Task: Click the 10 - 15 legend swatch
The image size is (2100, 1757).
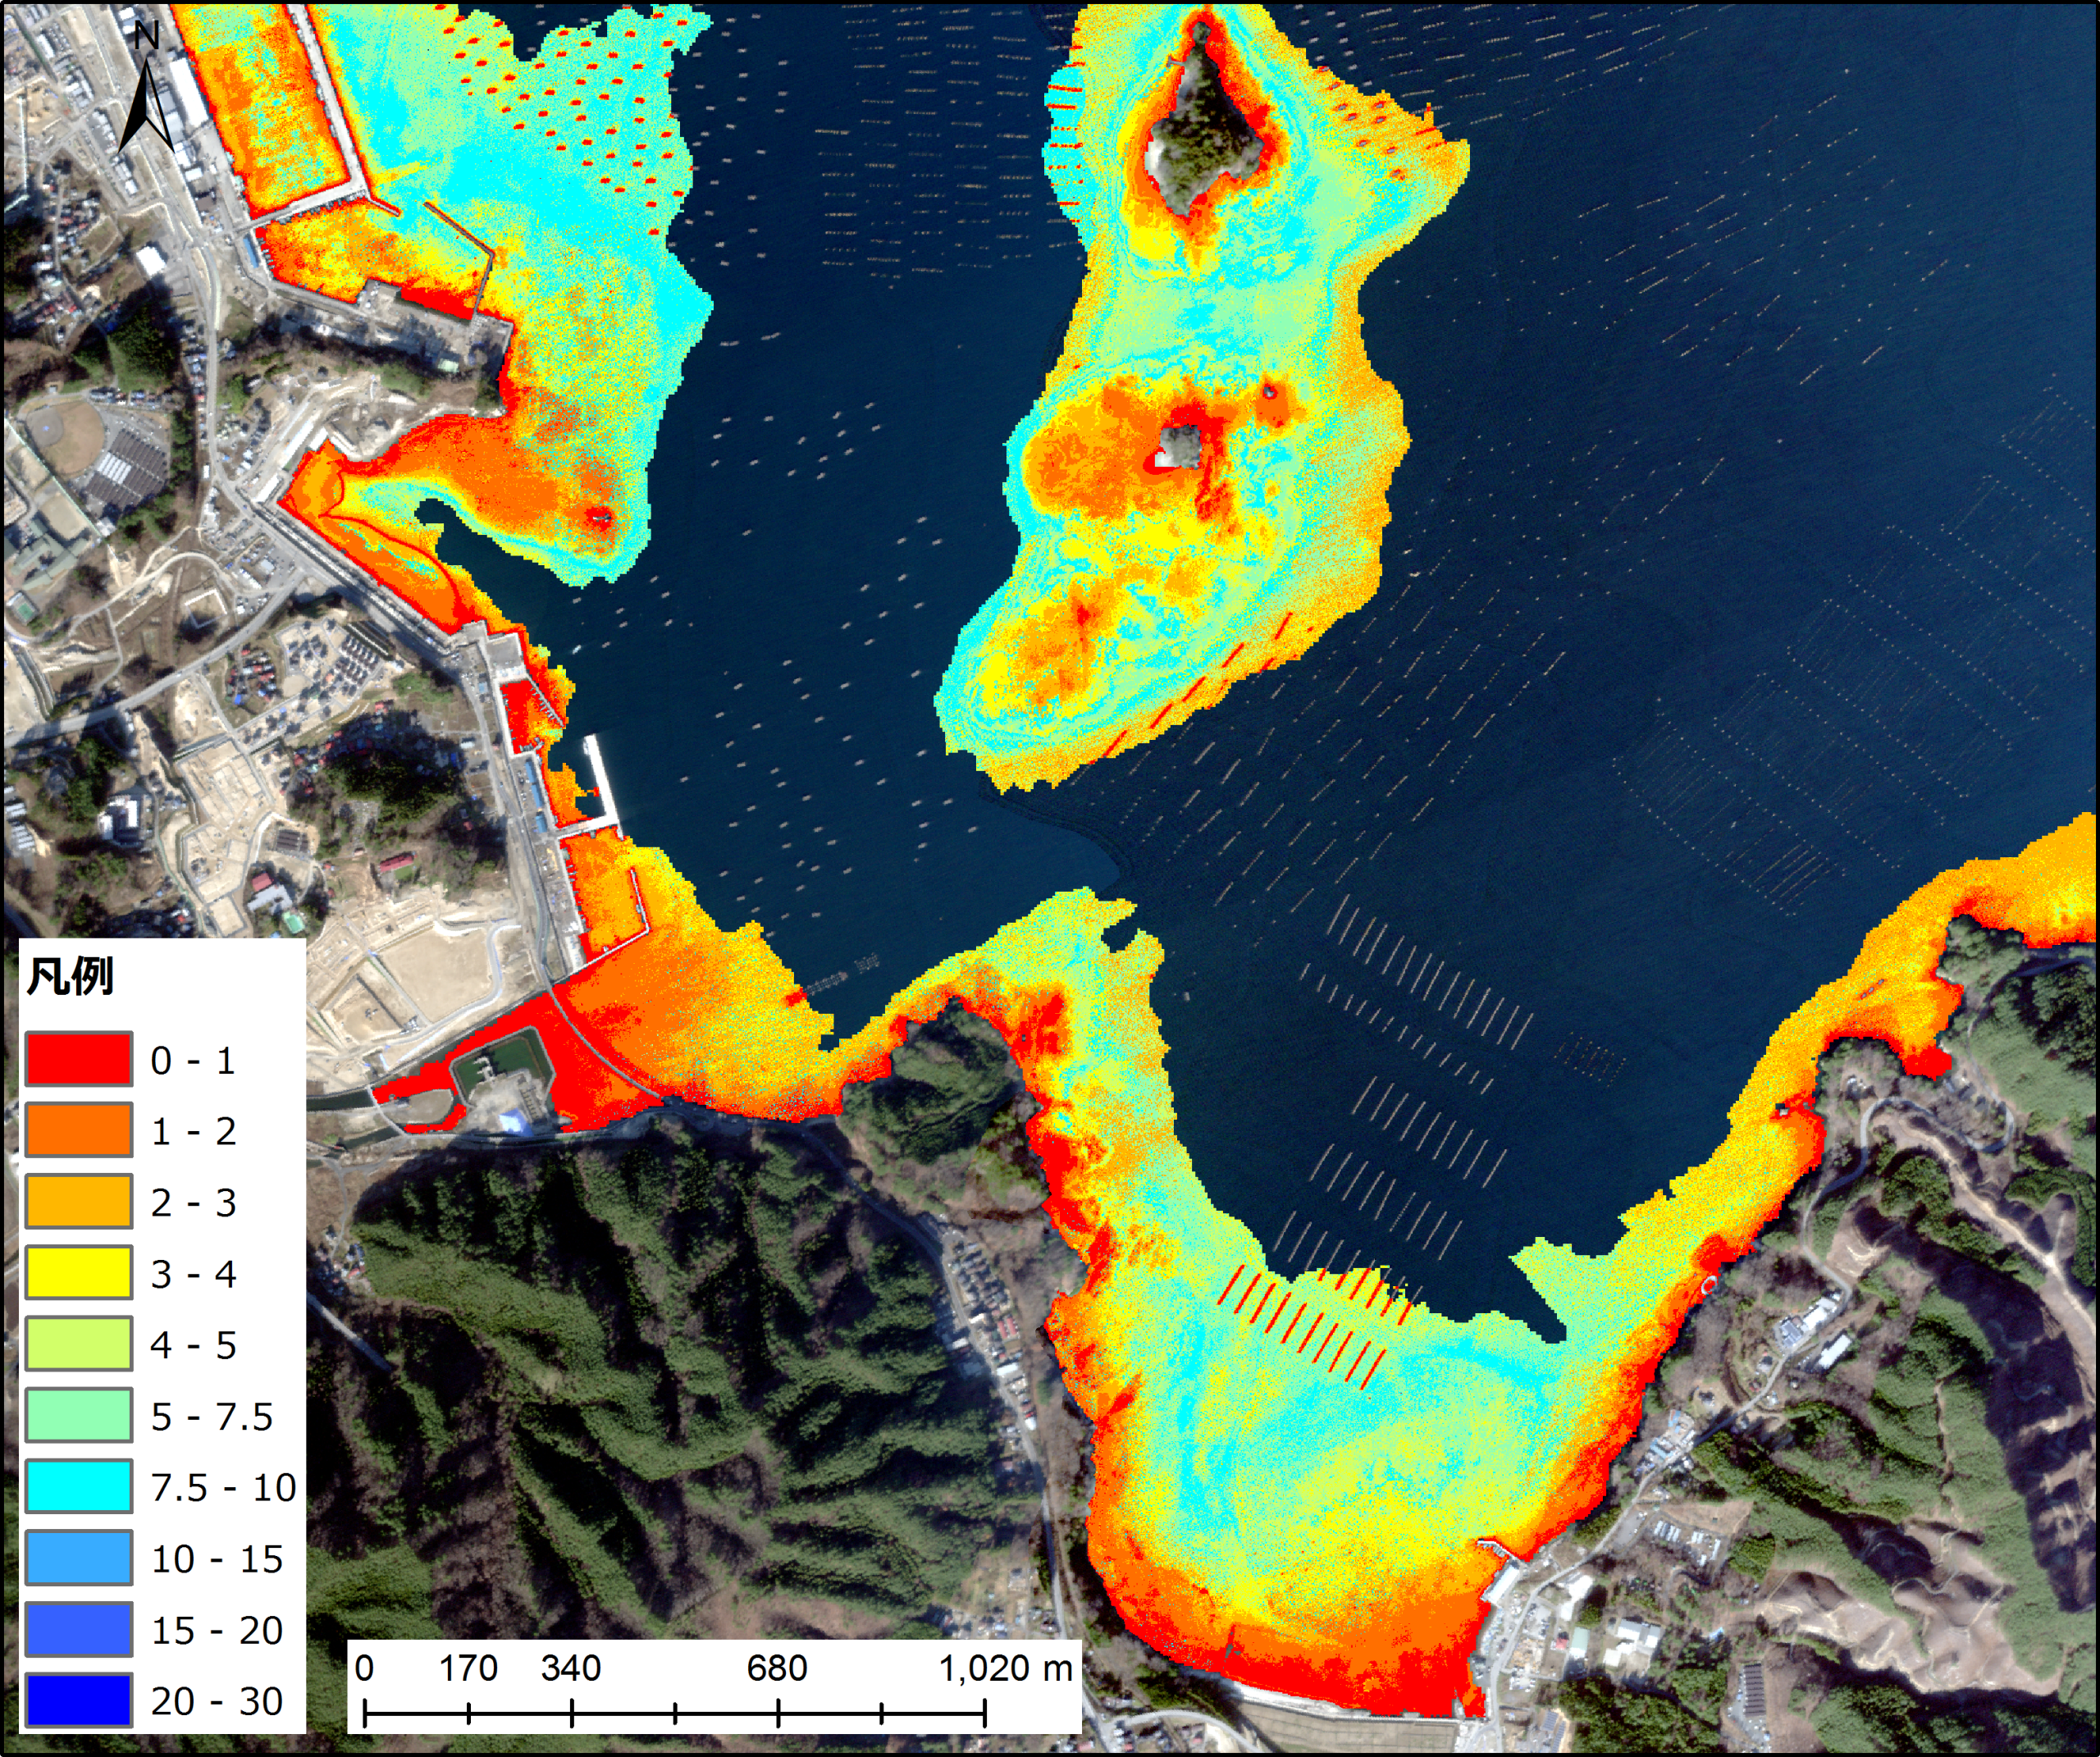Action: click(79, 1558)
